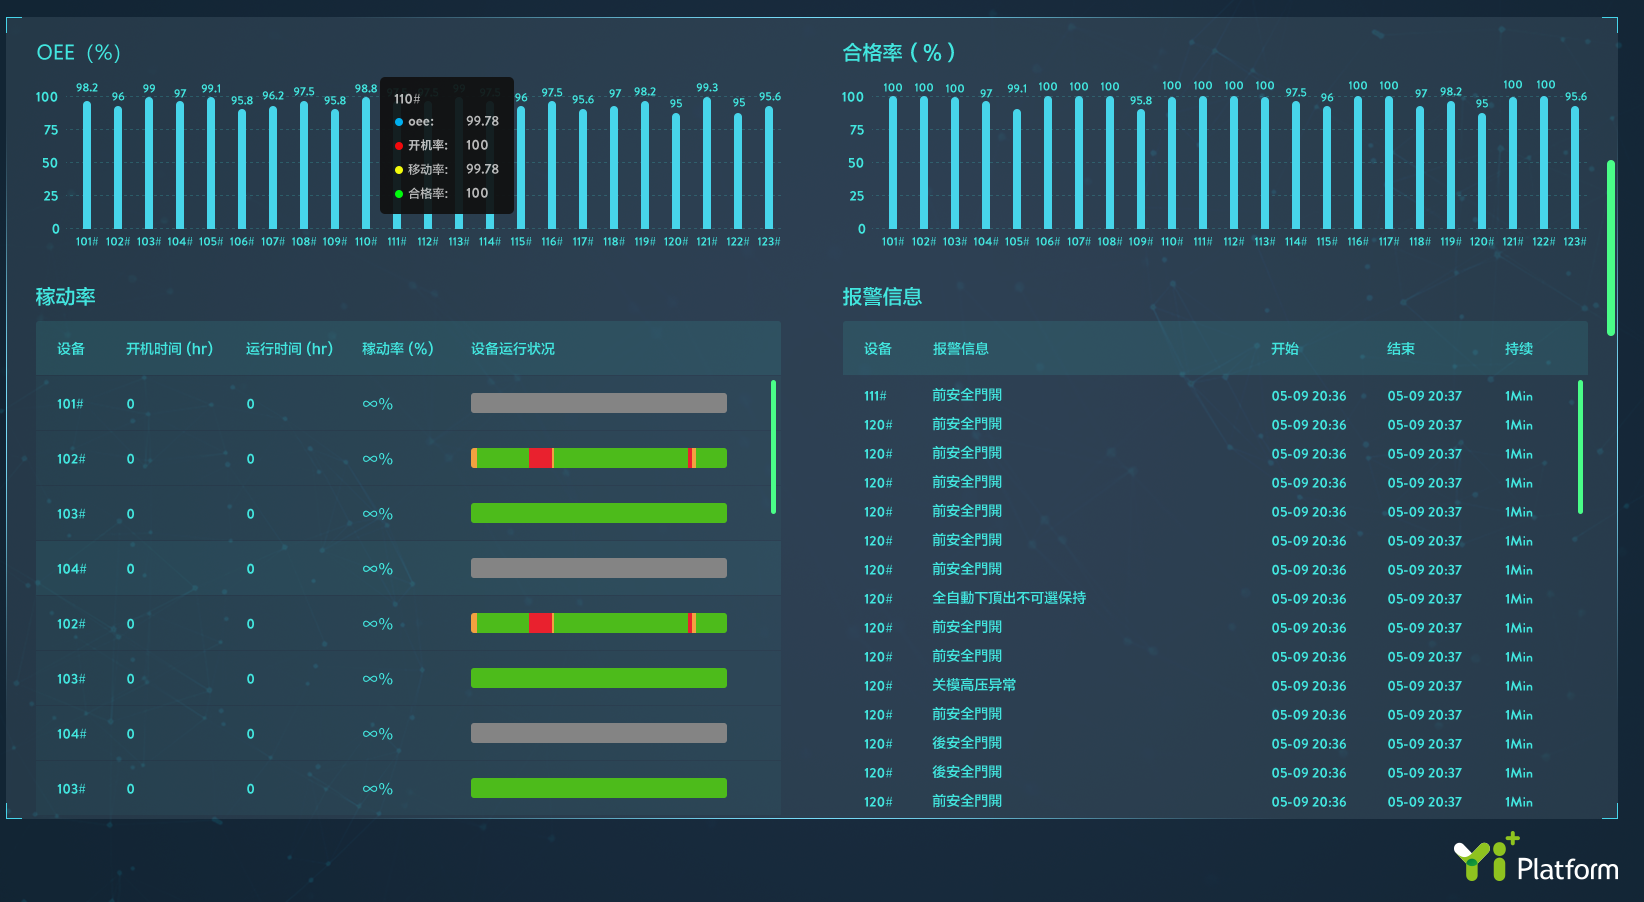
Task: Click the 105# bar in the 合格率 chart
Action: [x=1017, y=168]
